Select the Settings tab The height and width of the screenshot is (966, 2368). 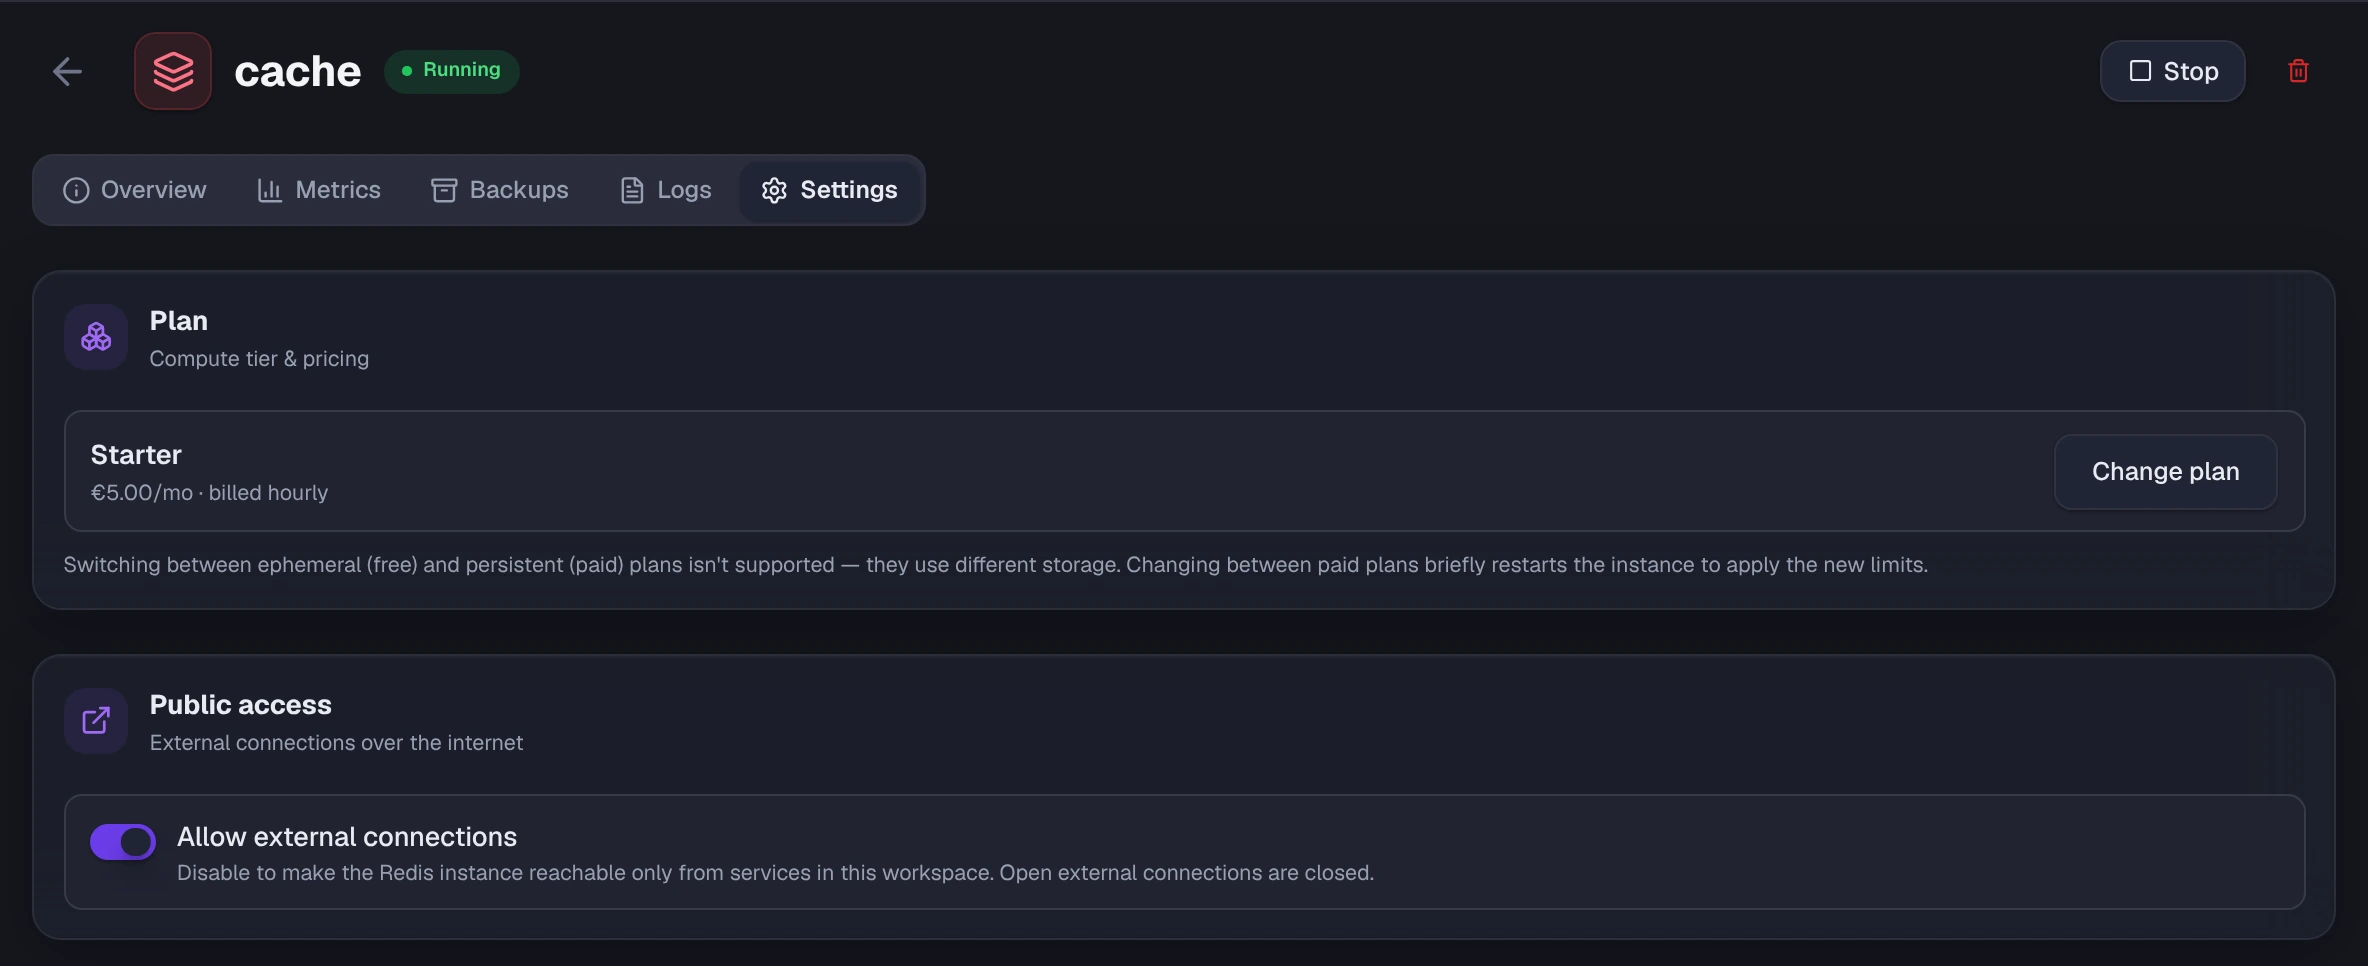click(829, 190)
